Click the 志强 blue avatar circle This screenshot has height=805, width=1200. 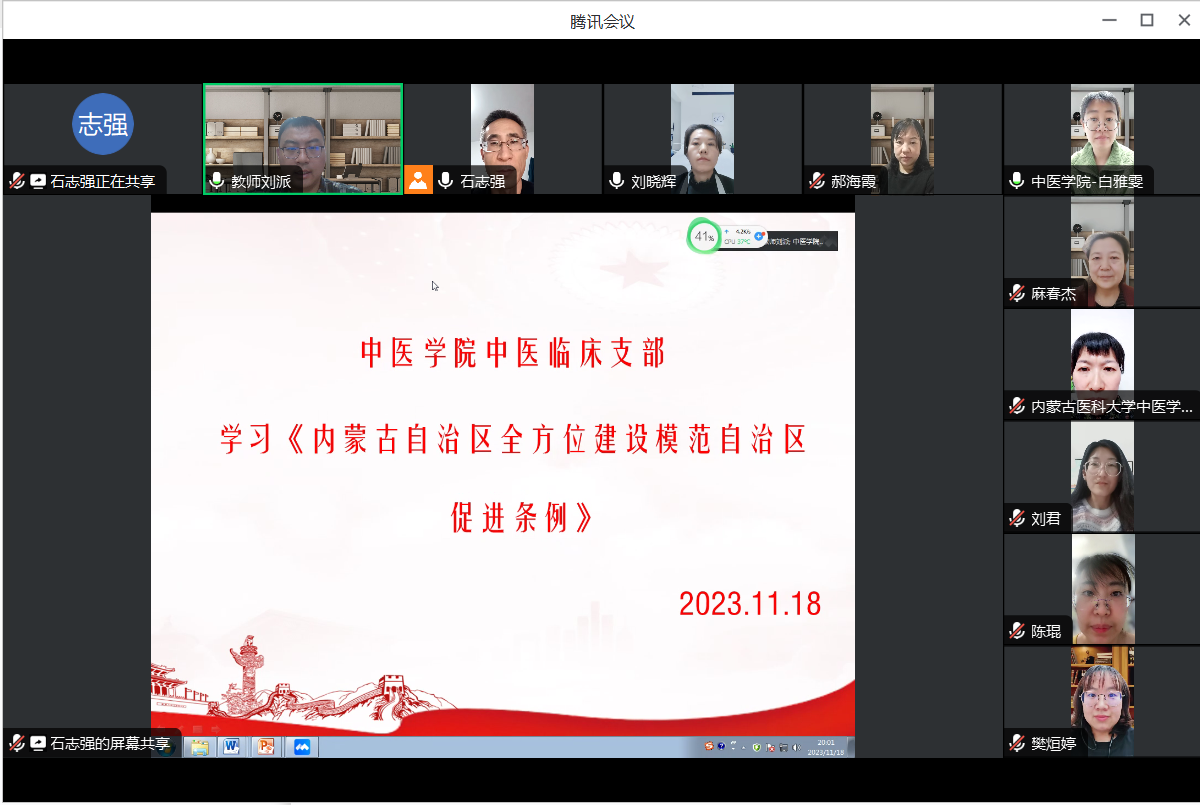tap(102, 125)
